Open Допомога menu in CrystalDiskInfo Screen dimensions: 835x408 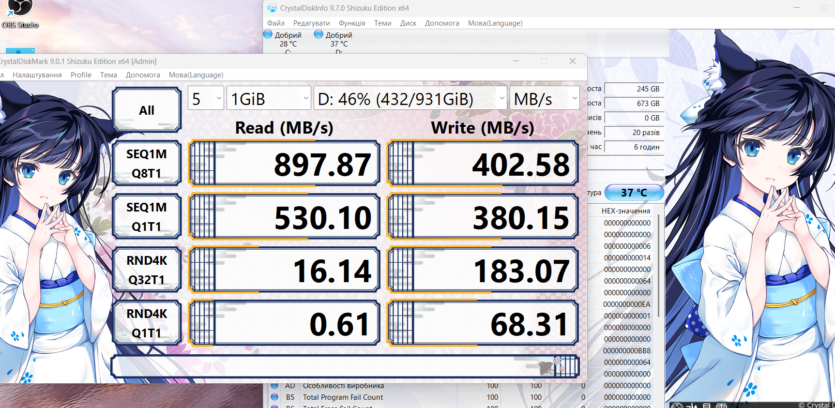[442, 23]
